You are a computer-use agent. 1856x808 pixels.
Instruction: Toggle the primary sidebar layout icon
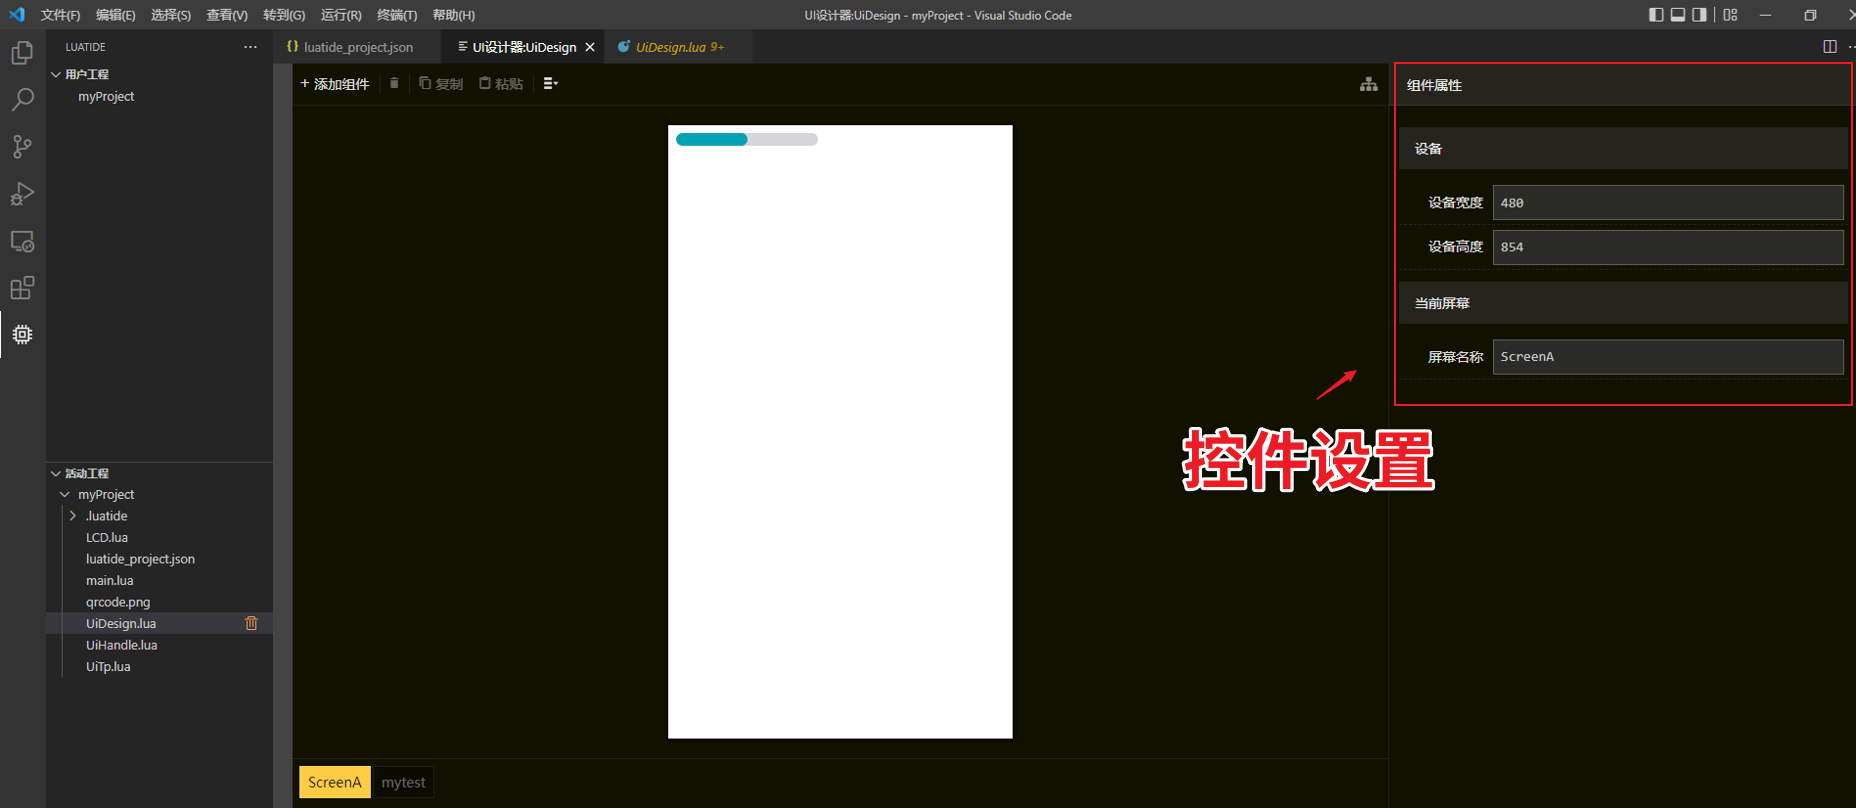[1656, 15]
